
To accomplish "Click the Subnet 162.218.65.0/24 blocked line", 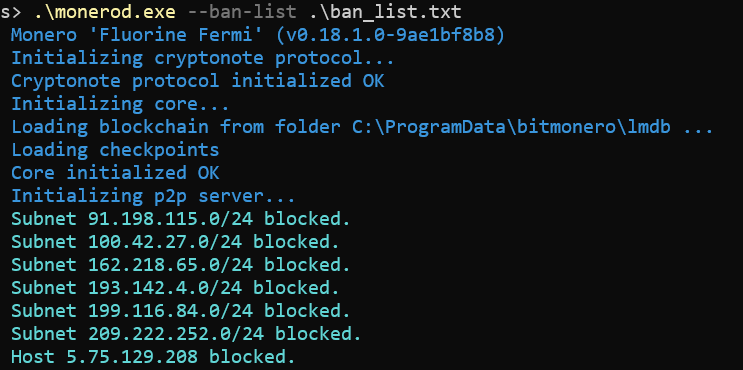I will 181,265.
